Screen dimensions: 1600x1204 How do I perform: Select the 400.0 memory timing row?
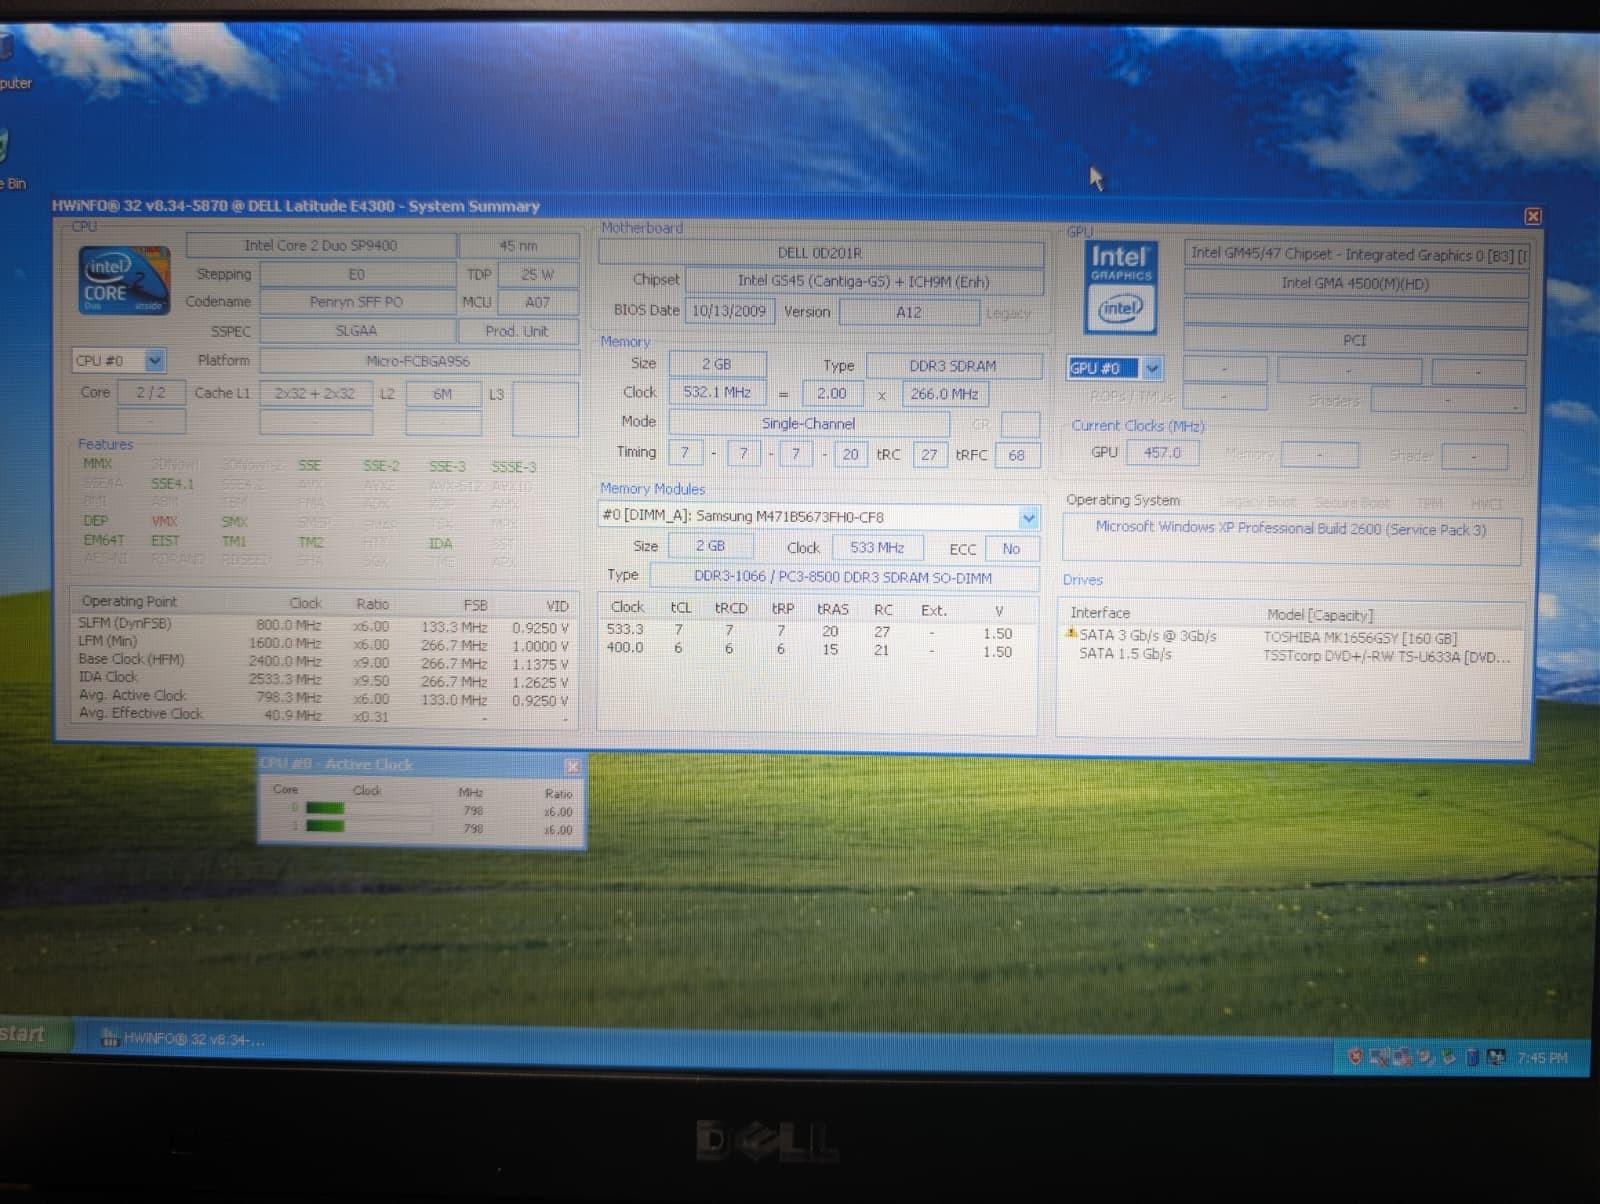pyautogui.click(x=816, y=650)
